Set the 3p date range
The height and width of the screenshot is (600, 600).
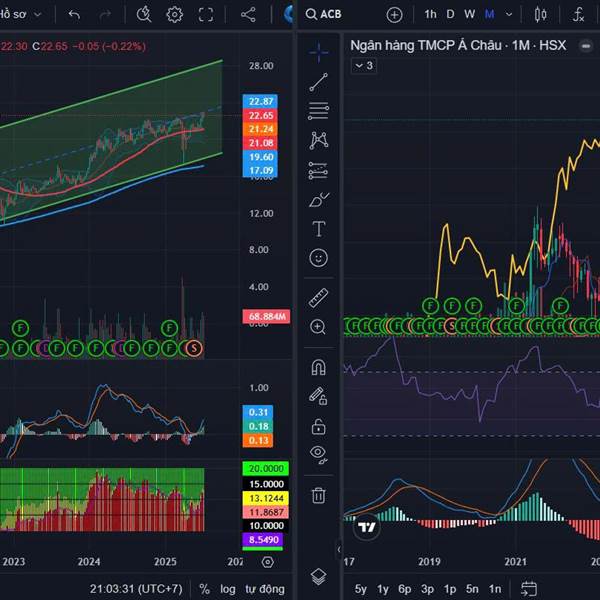[x=427, y=589]
